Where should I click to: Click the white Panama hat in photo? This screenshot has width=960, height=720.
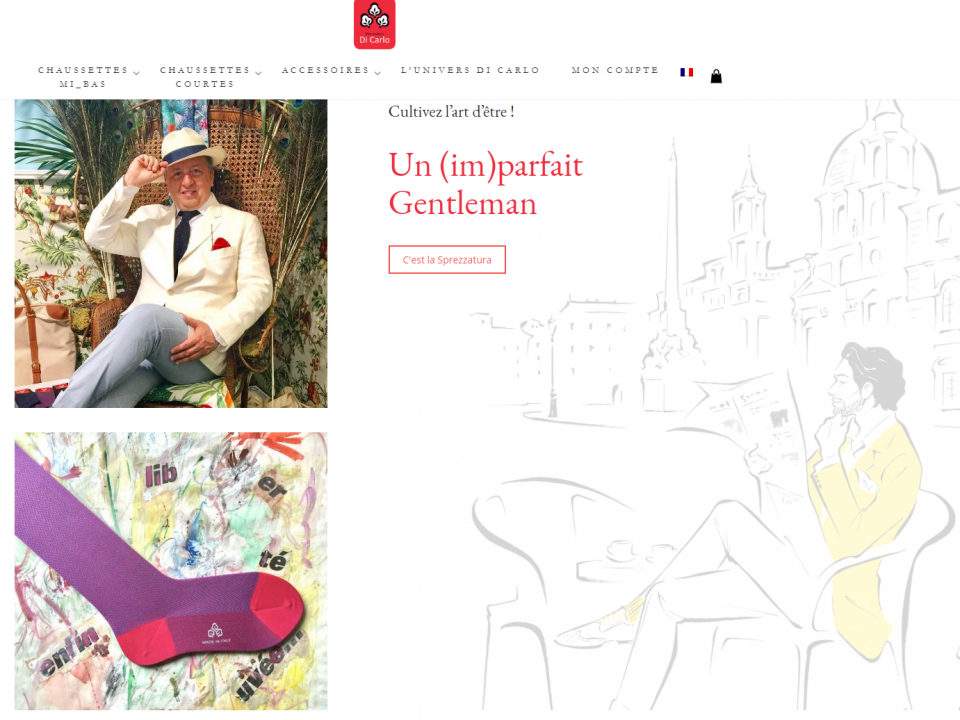coord(190,147)
